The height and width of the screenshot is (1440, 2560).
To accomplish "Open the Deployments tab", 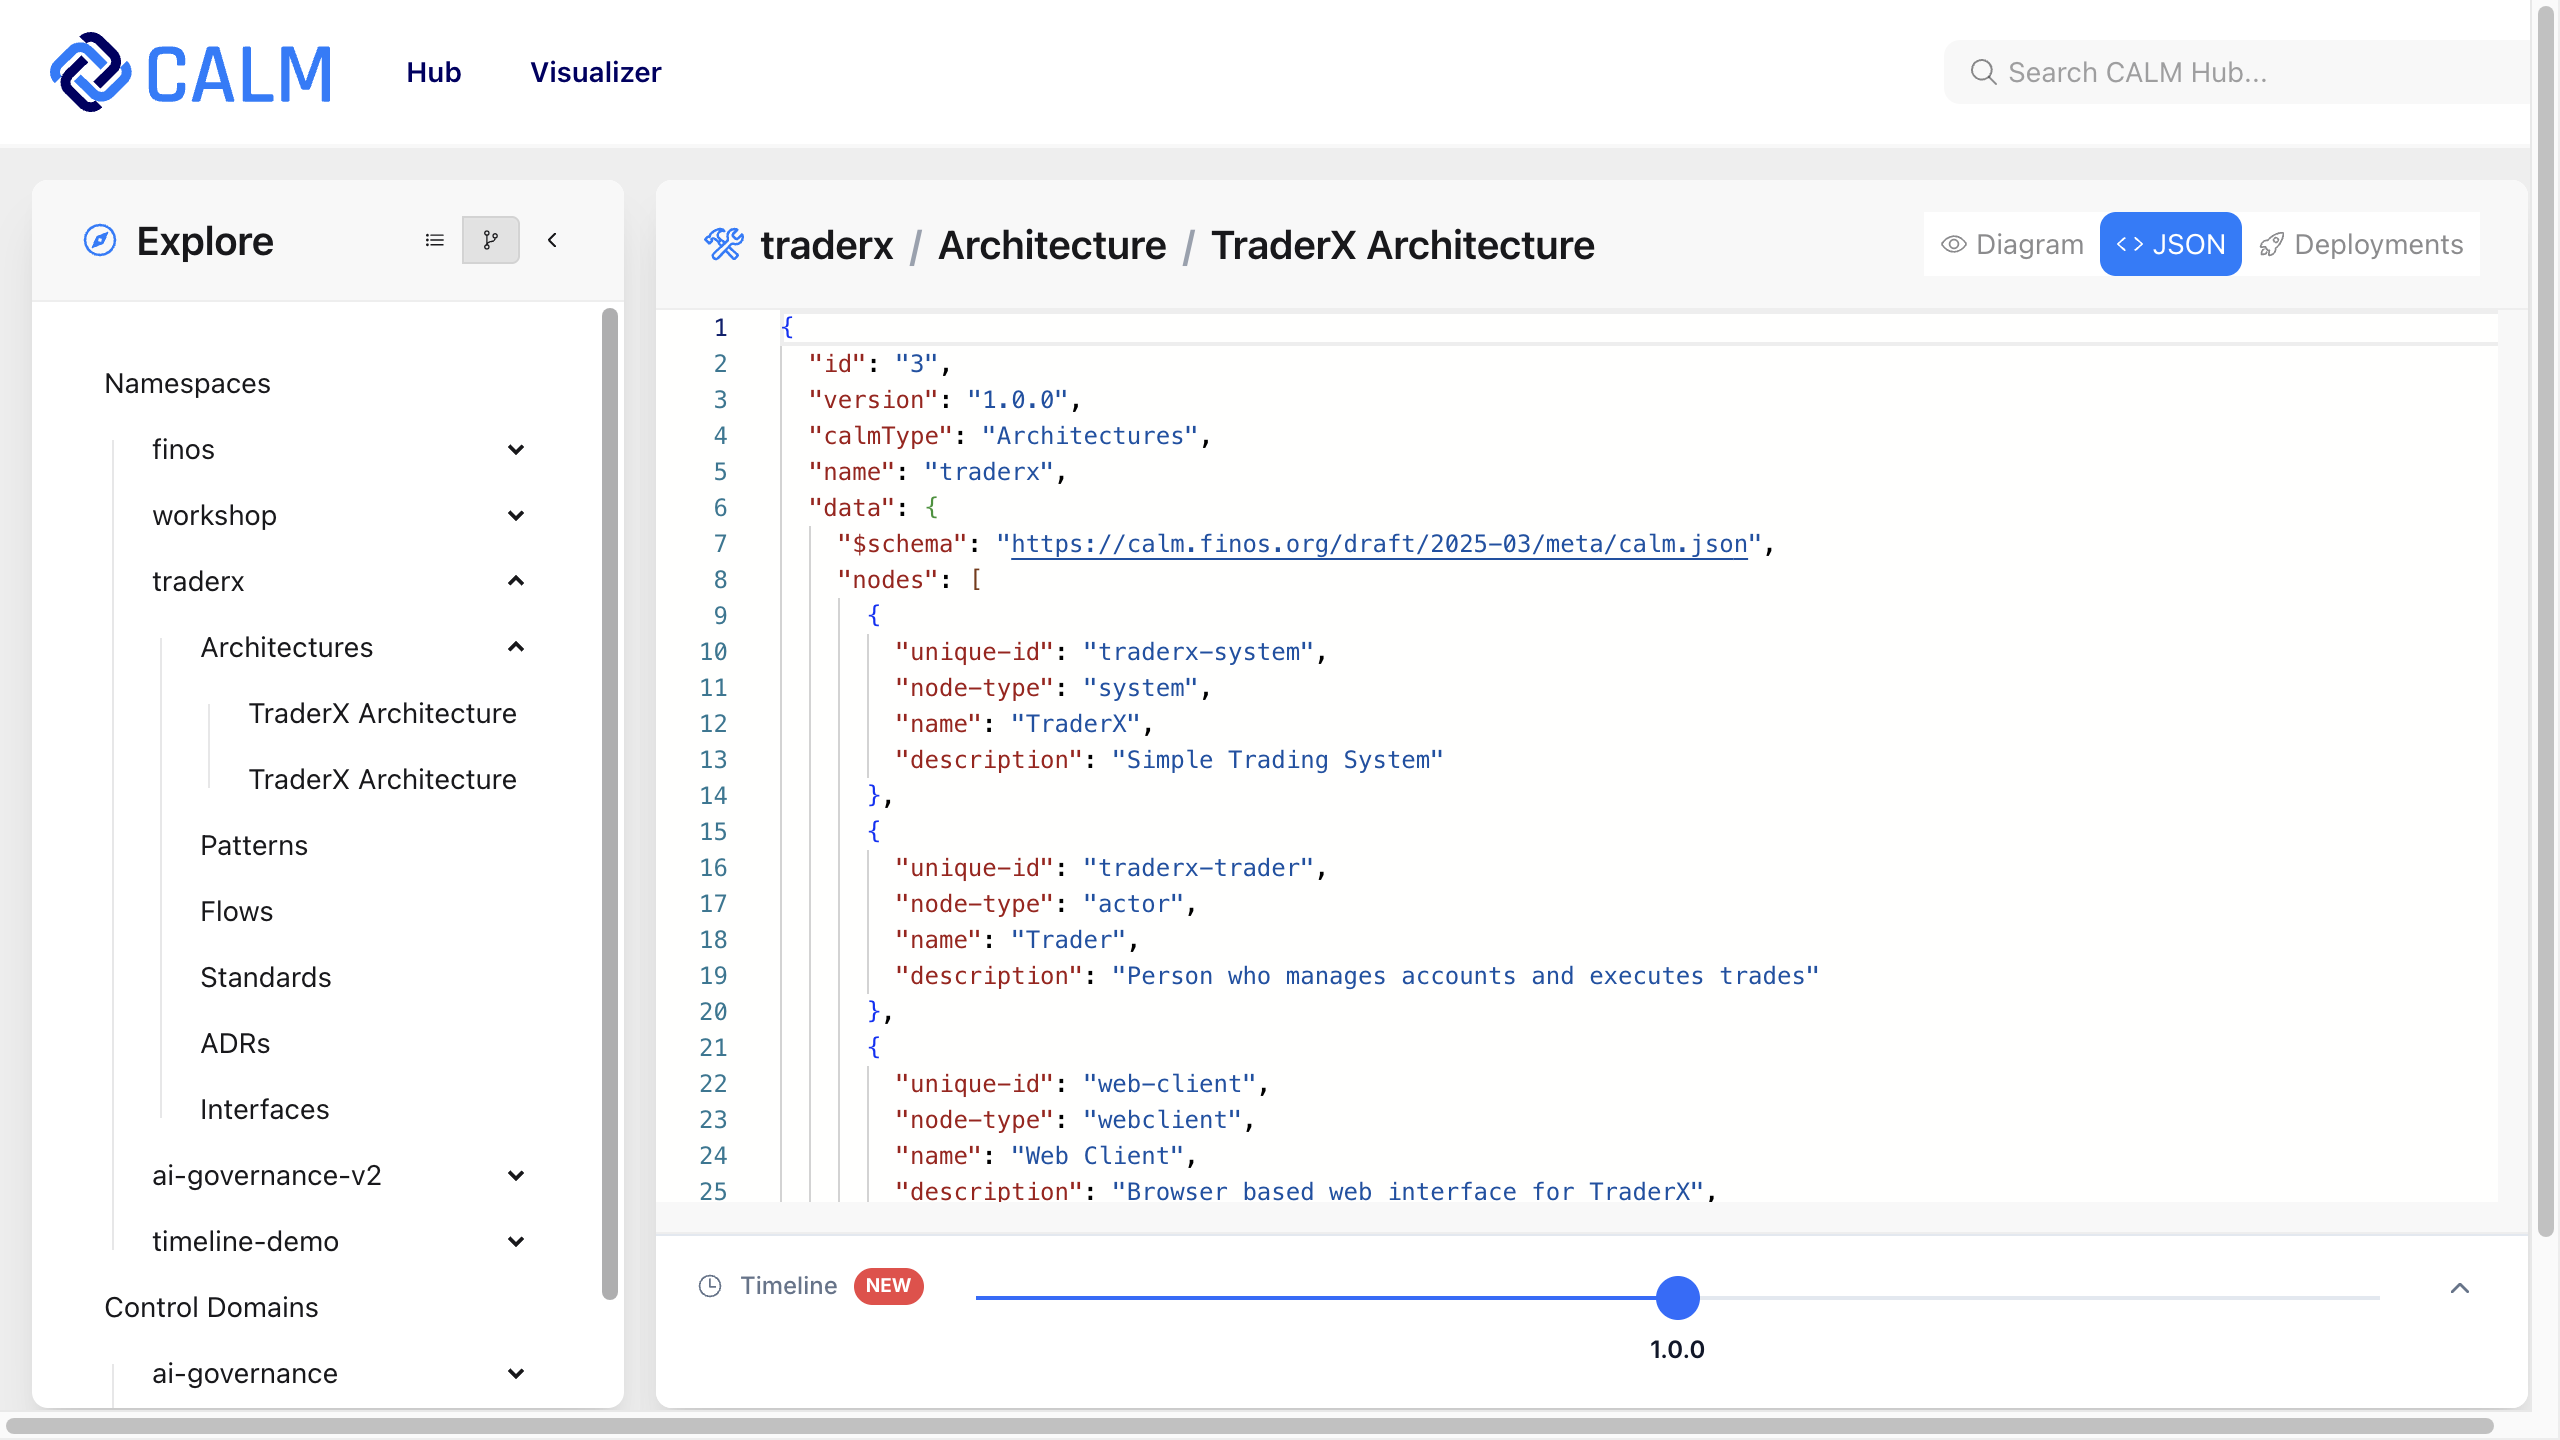I will pos(2361,244).
